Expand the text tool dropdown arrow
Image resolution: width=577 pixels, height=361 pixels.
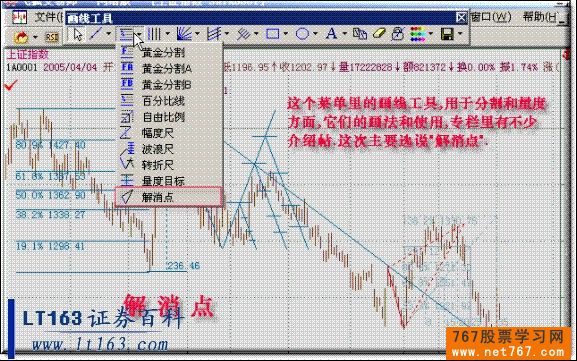pyautogui.click(x=345, y=34)
